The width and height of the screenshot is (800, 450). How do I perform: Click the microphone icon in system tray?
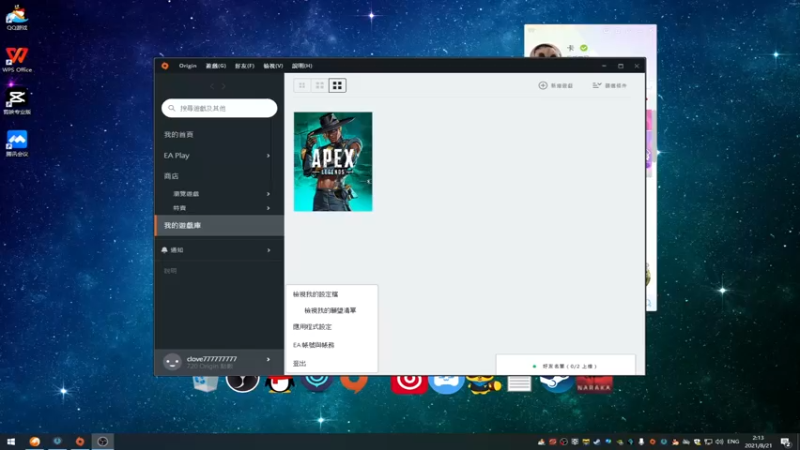(641, 442)
